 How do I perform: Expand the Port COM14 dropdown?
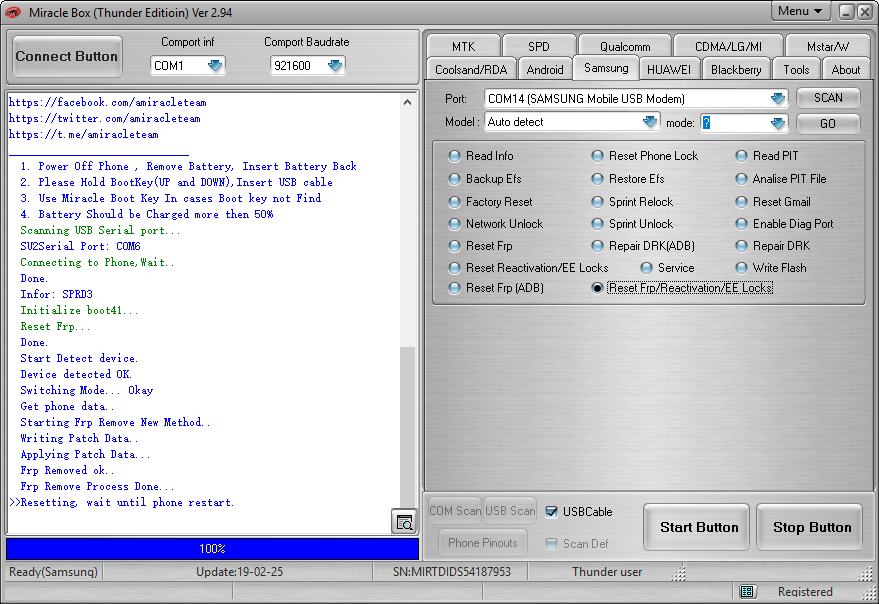click(778, 99)
